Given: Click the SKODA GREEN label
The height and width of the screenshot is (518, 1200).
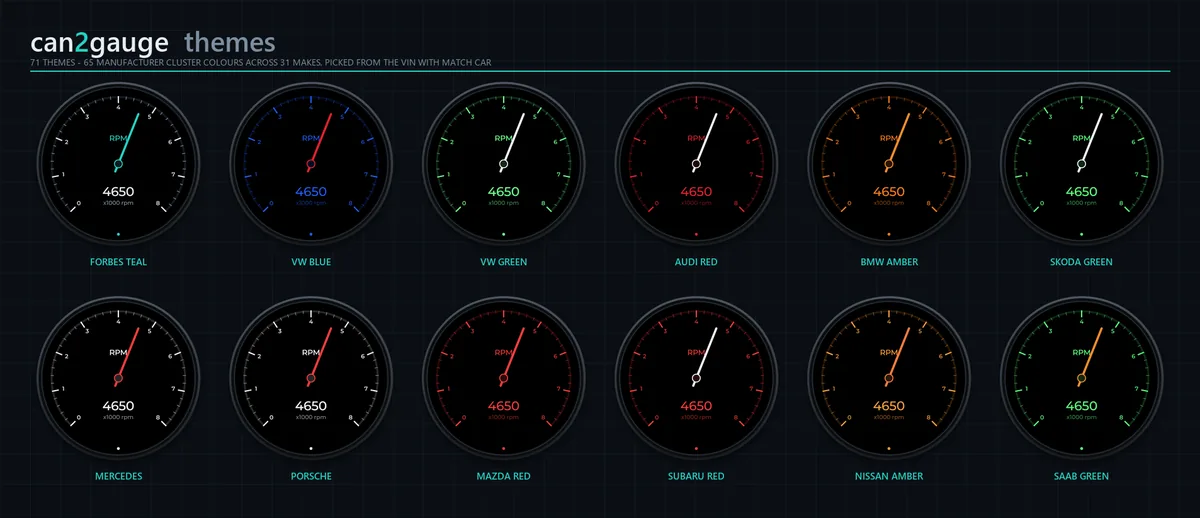Looking at the screenshot, I should pyautogui.click(x=1081, y=262).
